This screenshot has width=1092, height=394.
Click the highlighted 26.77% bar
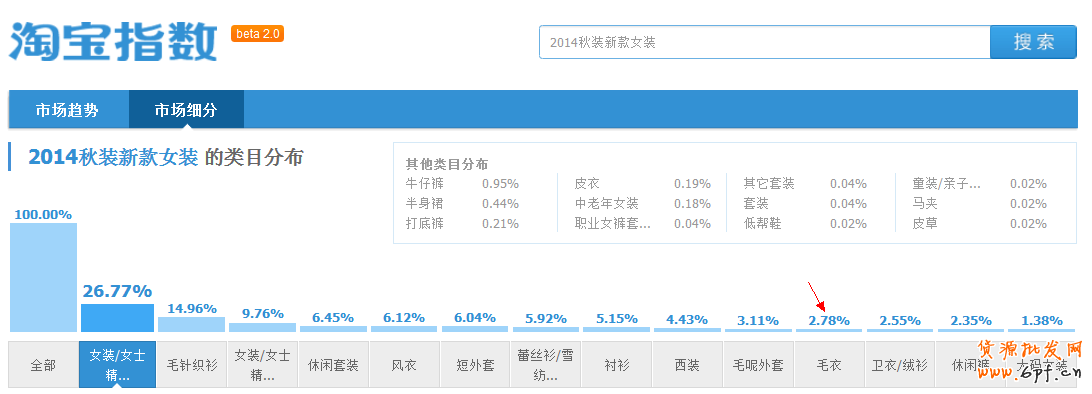117,317
